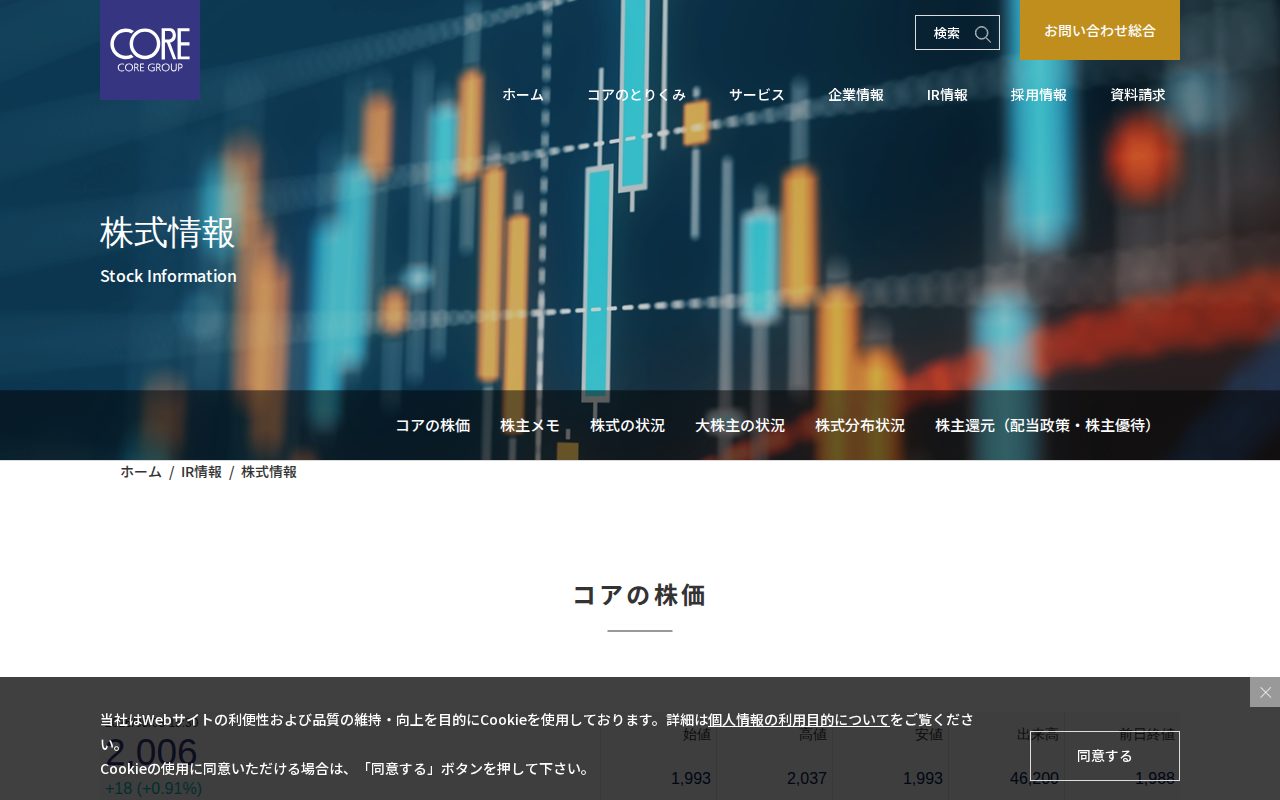This screenshot has height=800, width=1280.
Task: Jump to 株式の状況 section tab
Action: pos(627,425)
